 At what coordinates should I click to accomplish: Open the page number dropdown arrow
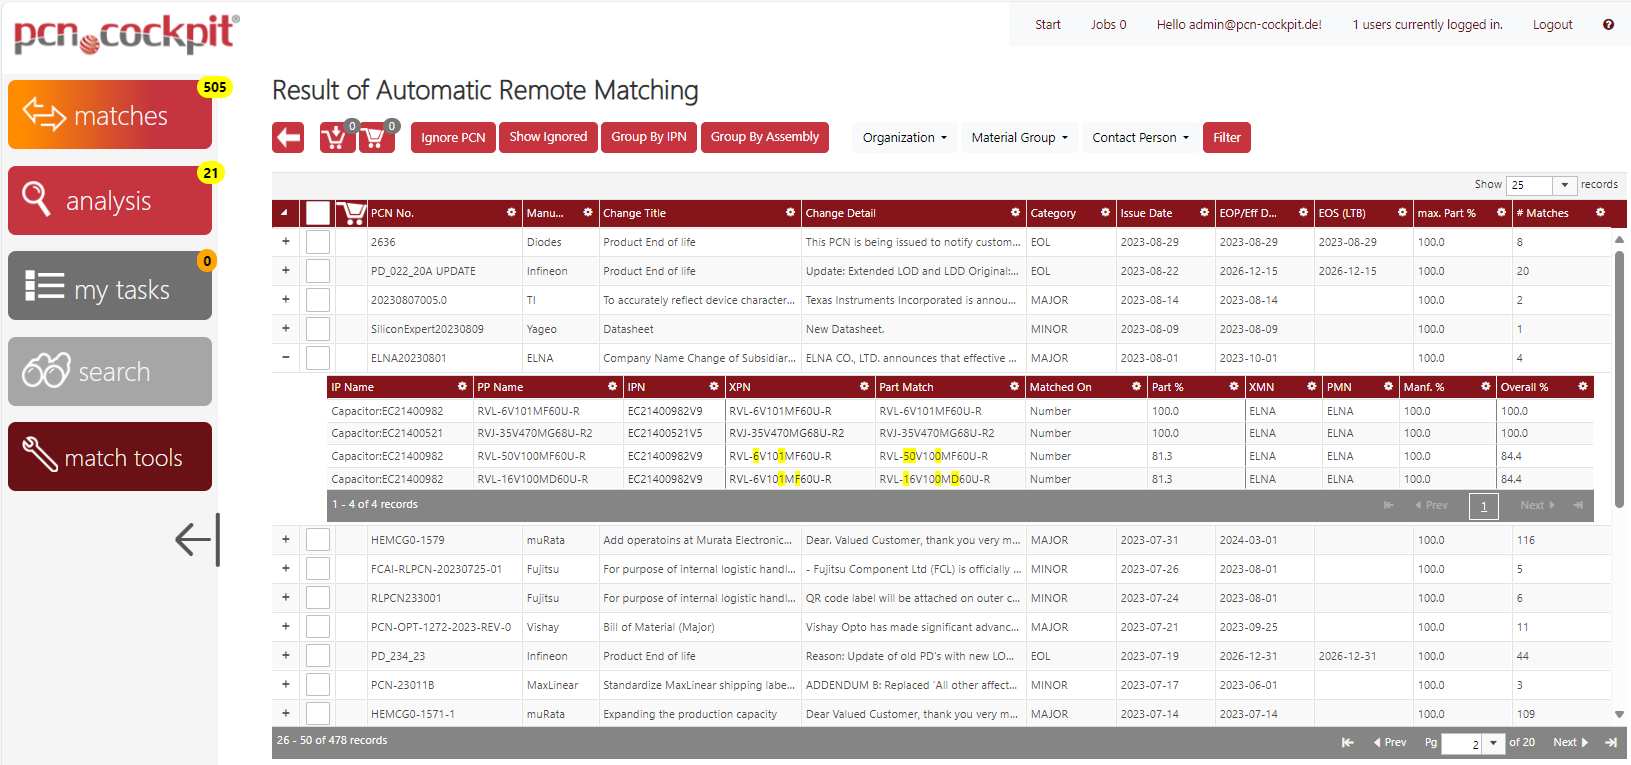point(1493,743)
